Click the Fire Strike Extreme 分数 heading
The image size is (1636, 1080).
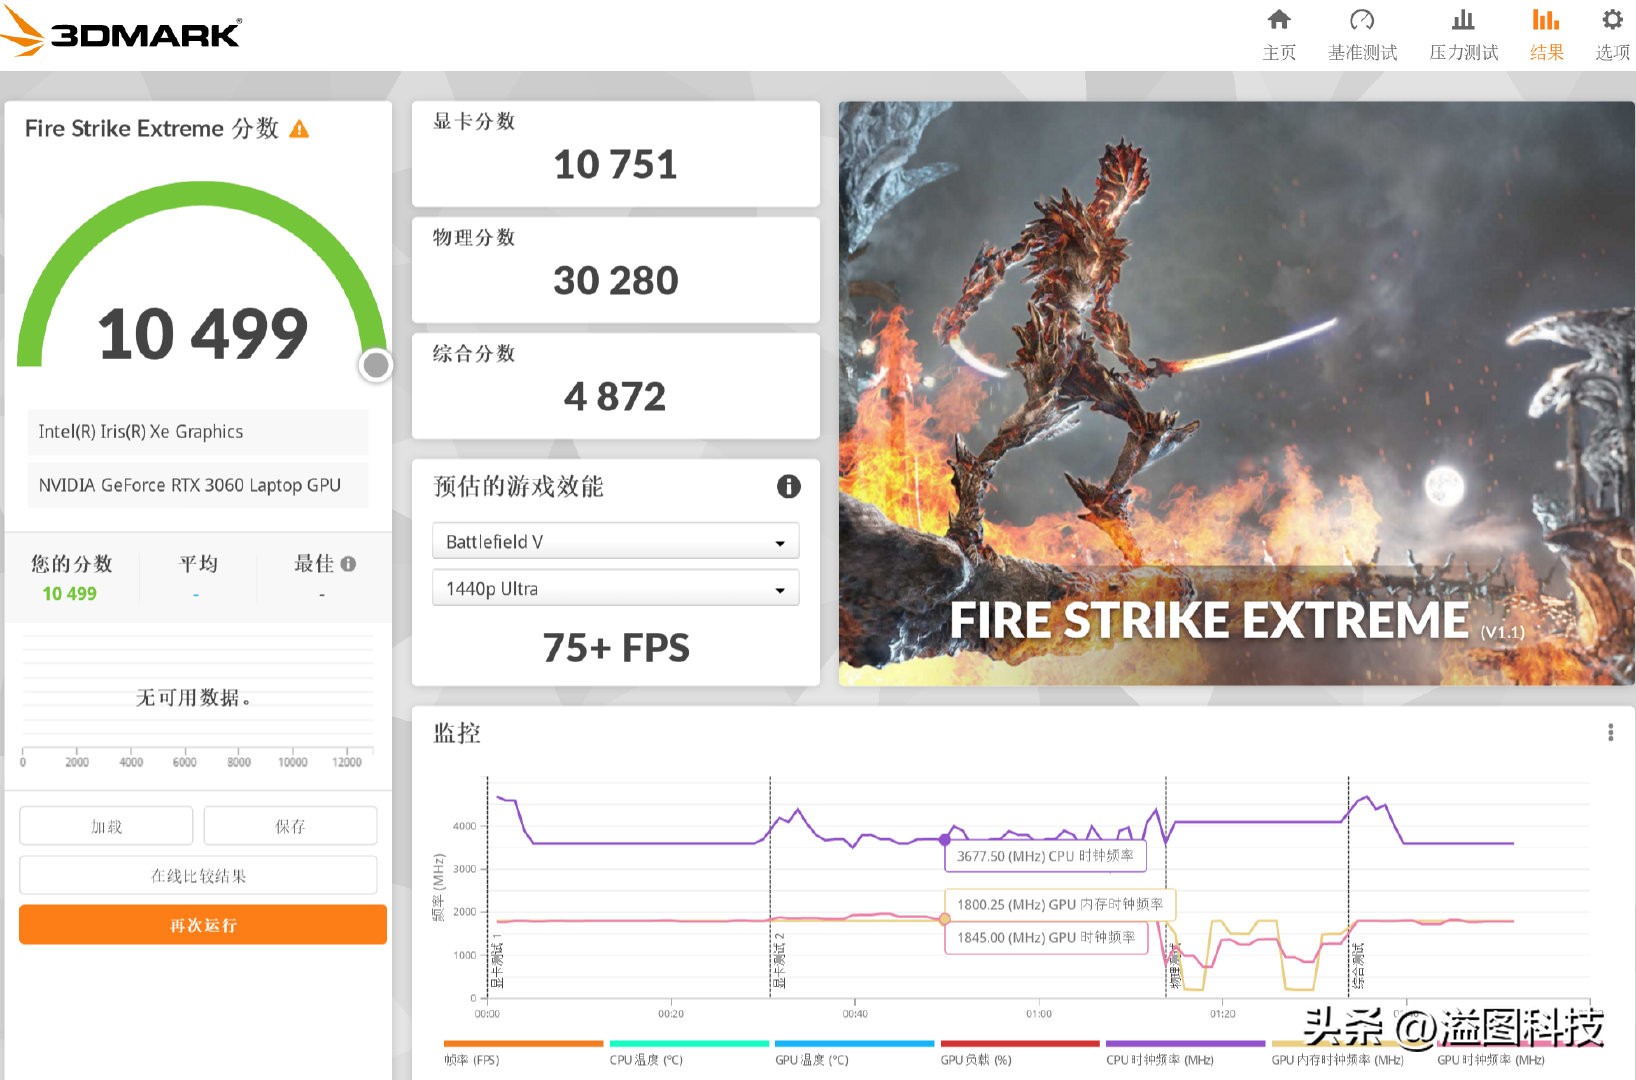[152, 129]
